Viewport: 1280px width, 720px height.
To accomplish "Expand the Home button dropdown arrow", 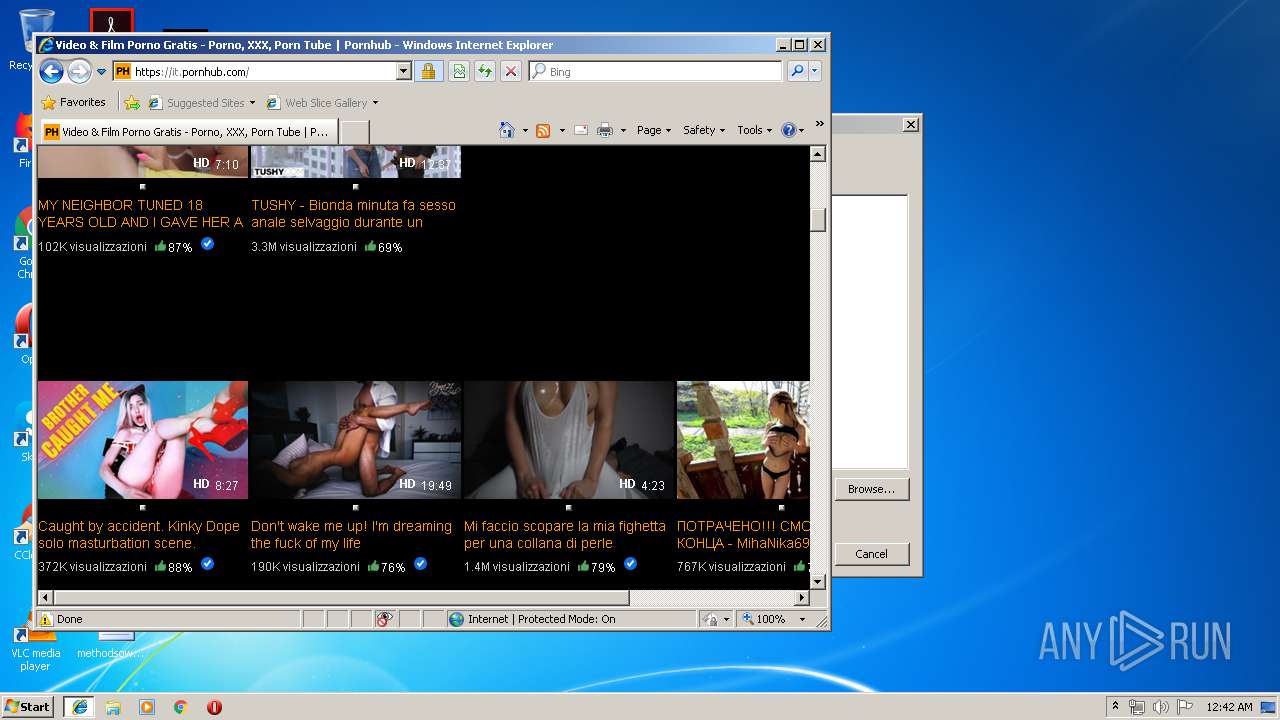I will pyautogui.click(x=525, y=131).
